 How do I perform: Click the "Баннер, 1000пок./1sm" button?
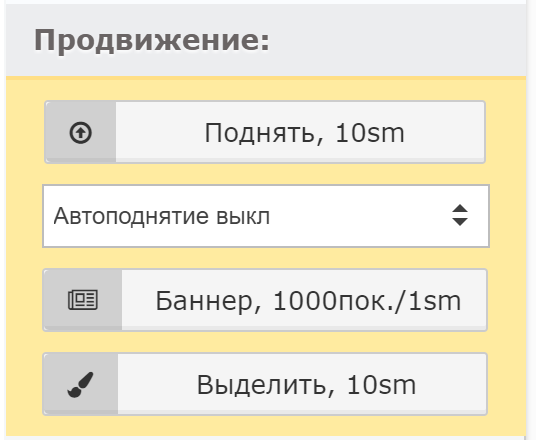coord(265,300)
